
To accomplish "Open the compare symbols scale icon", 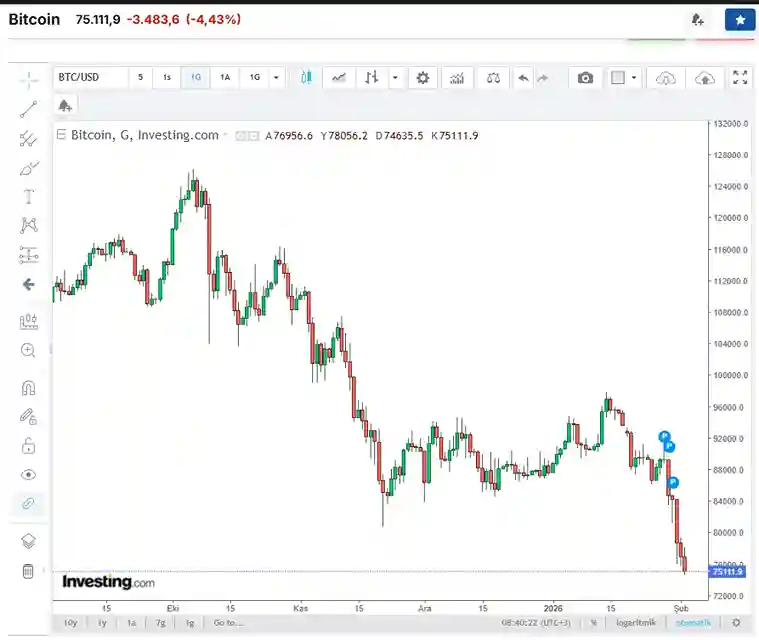I will 493,77.
